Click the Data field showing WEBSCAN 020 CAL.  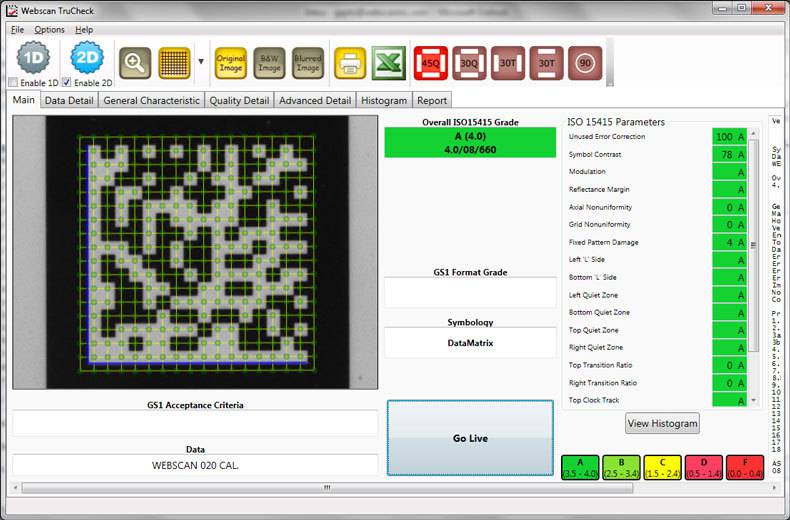[x=195, y=465]
